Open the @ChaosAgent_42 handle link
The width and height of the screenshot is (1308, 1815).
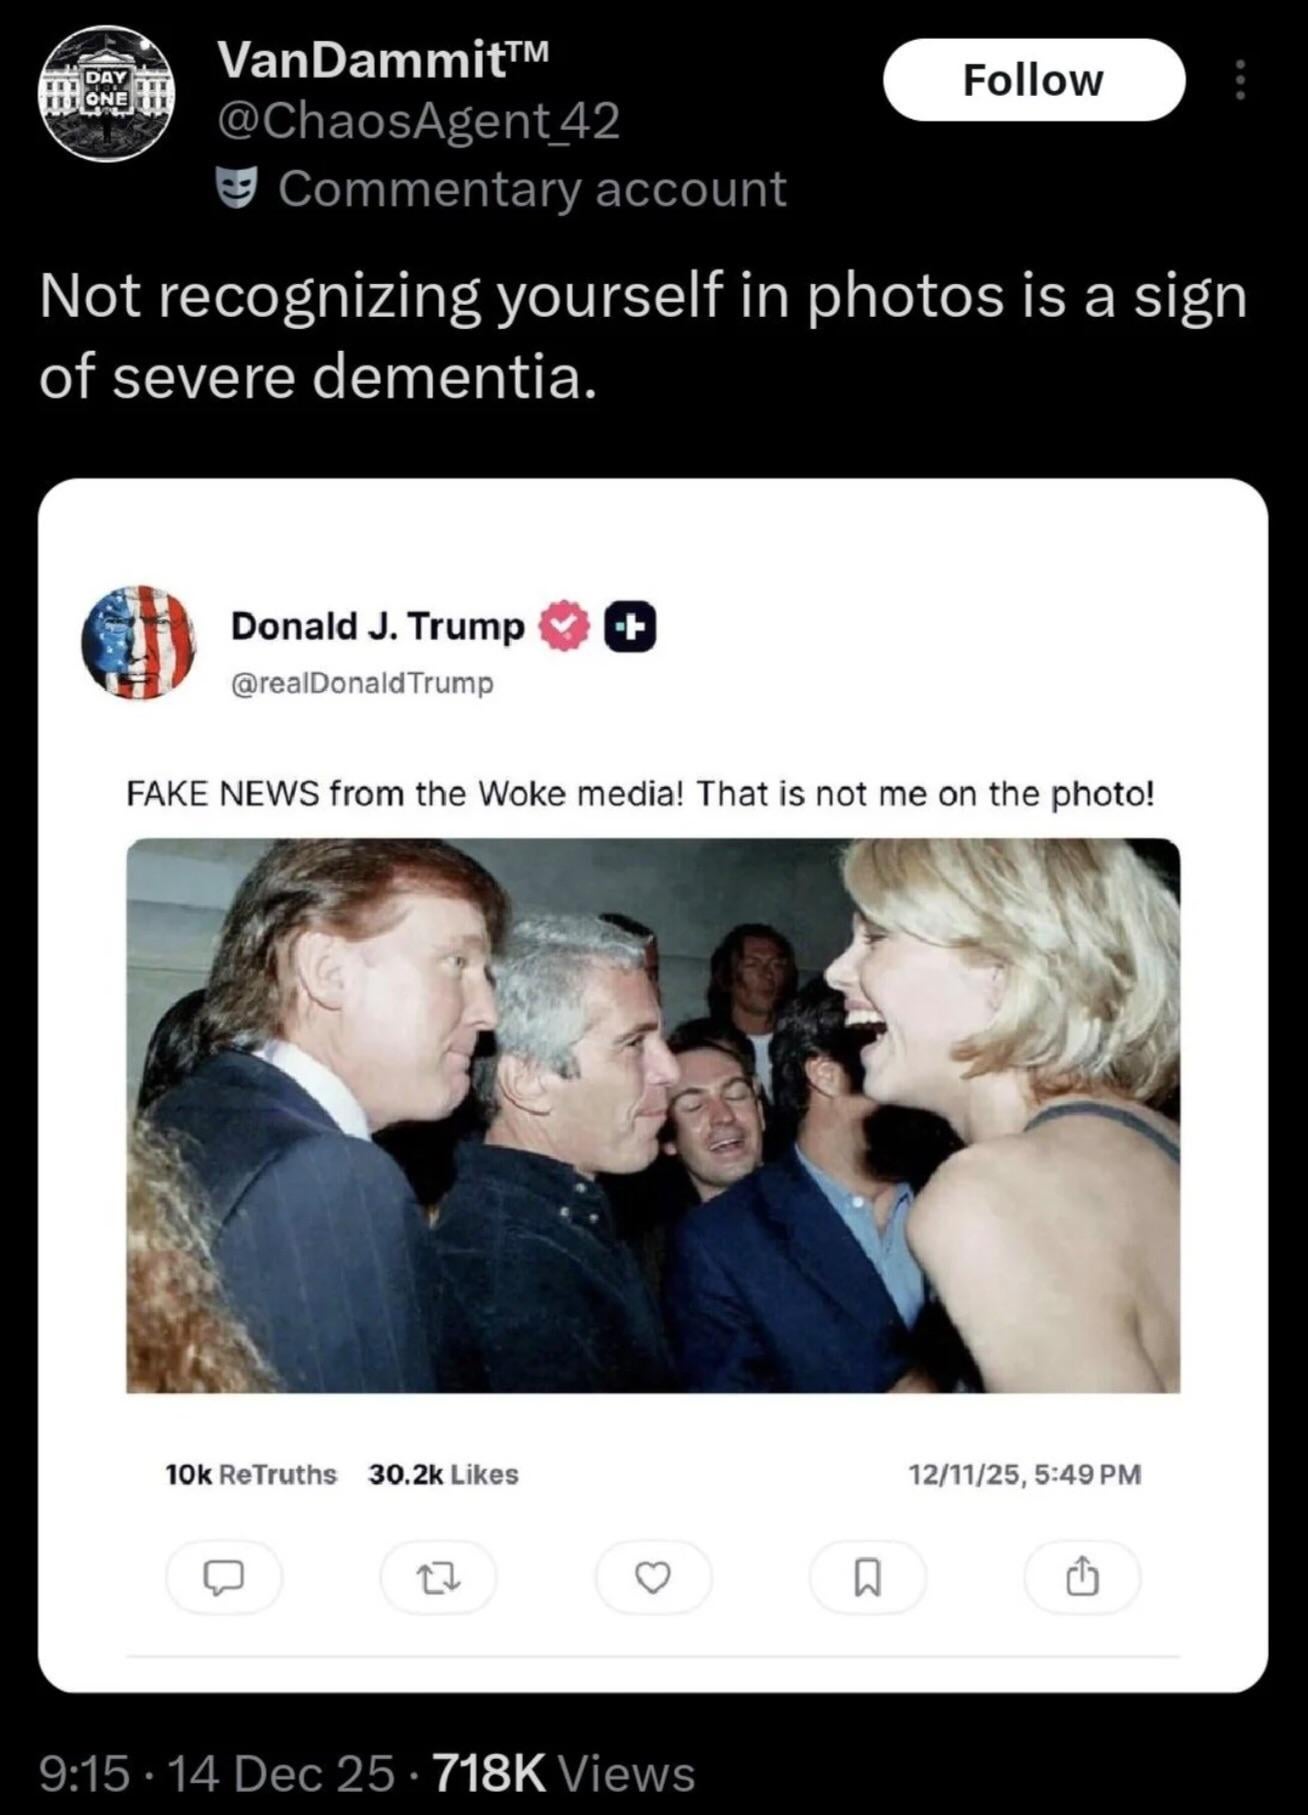pos(419,122)
